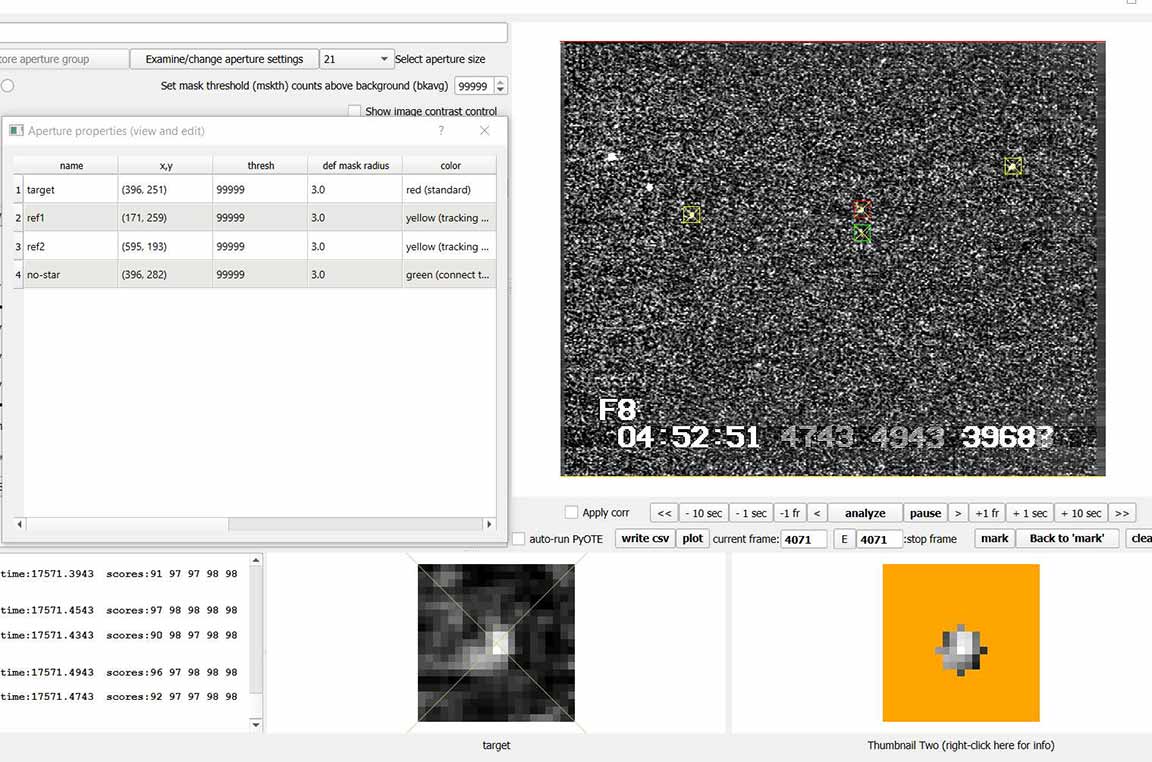
Task: Click the Back to 'mark' button
Action: [1066, 539]
